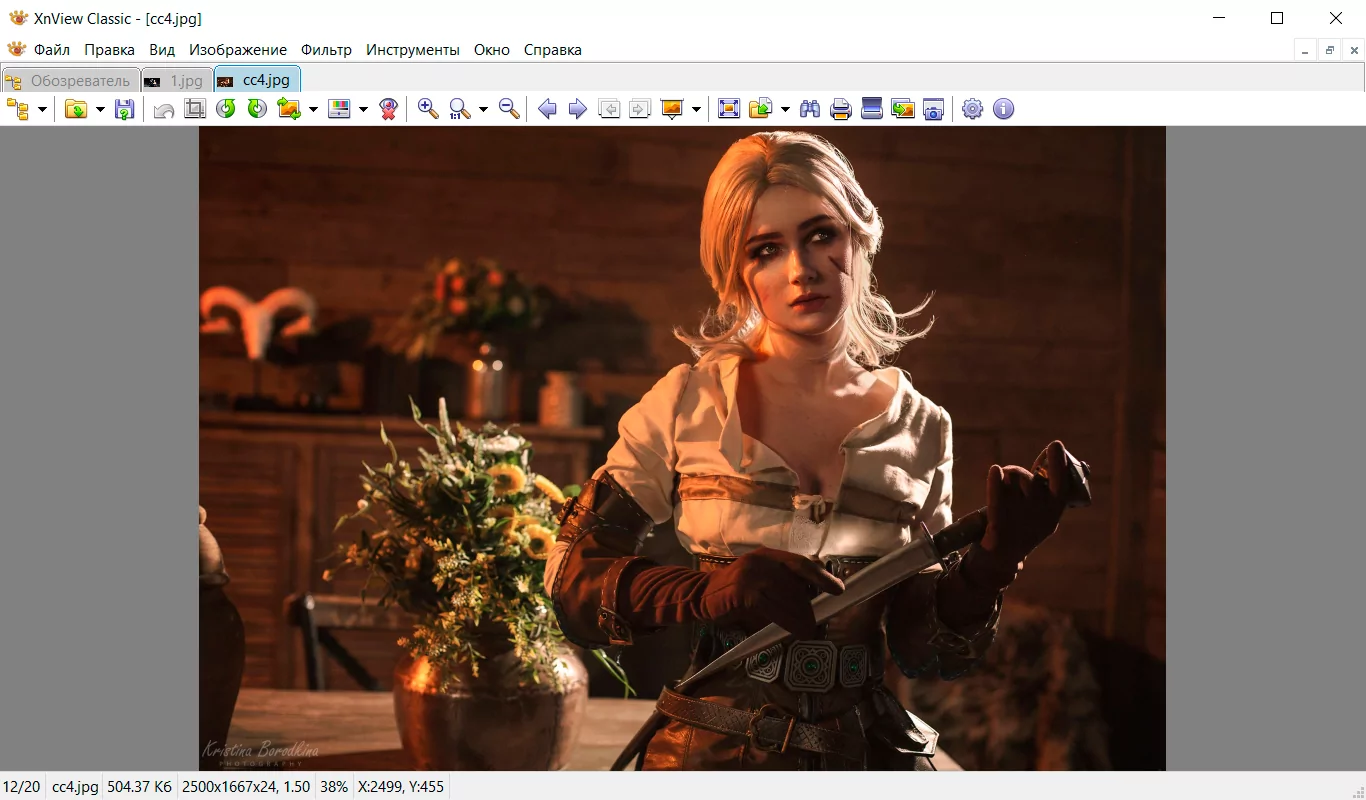This screenshot has height=800, width=1366.
Task: Minimize the XnView Classic window
Action: (1218, 18)
